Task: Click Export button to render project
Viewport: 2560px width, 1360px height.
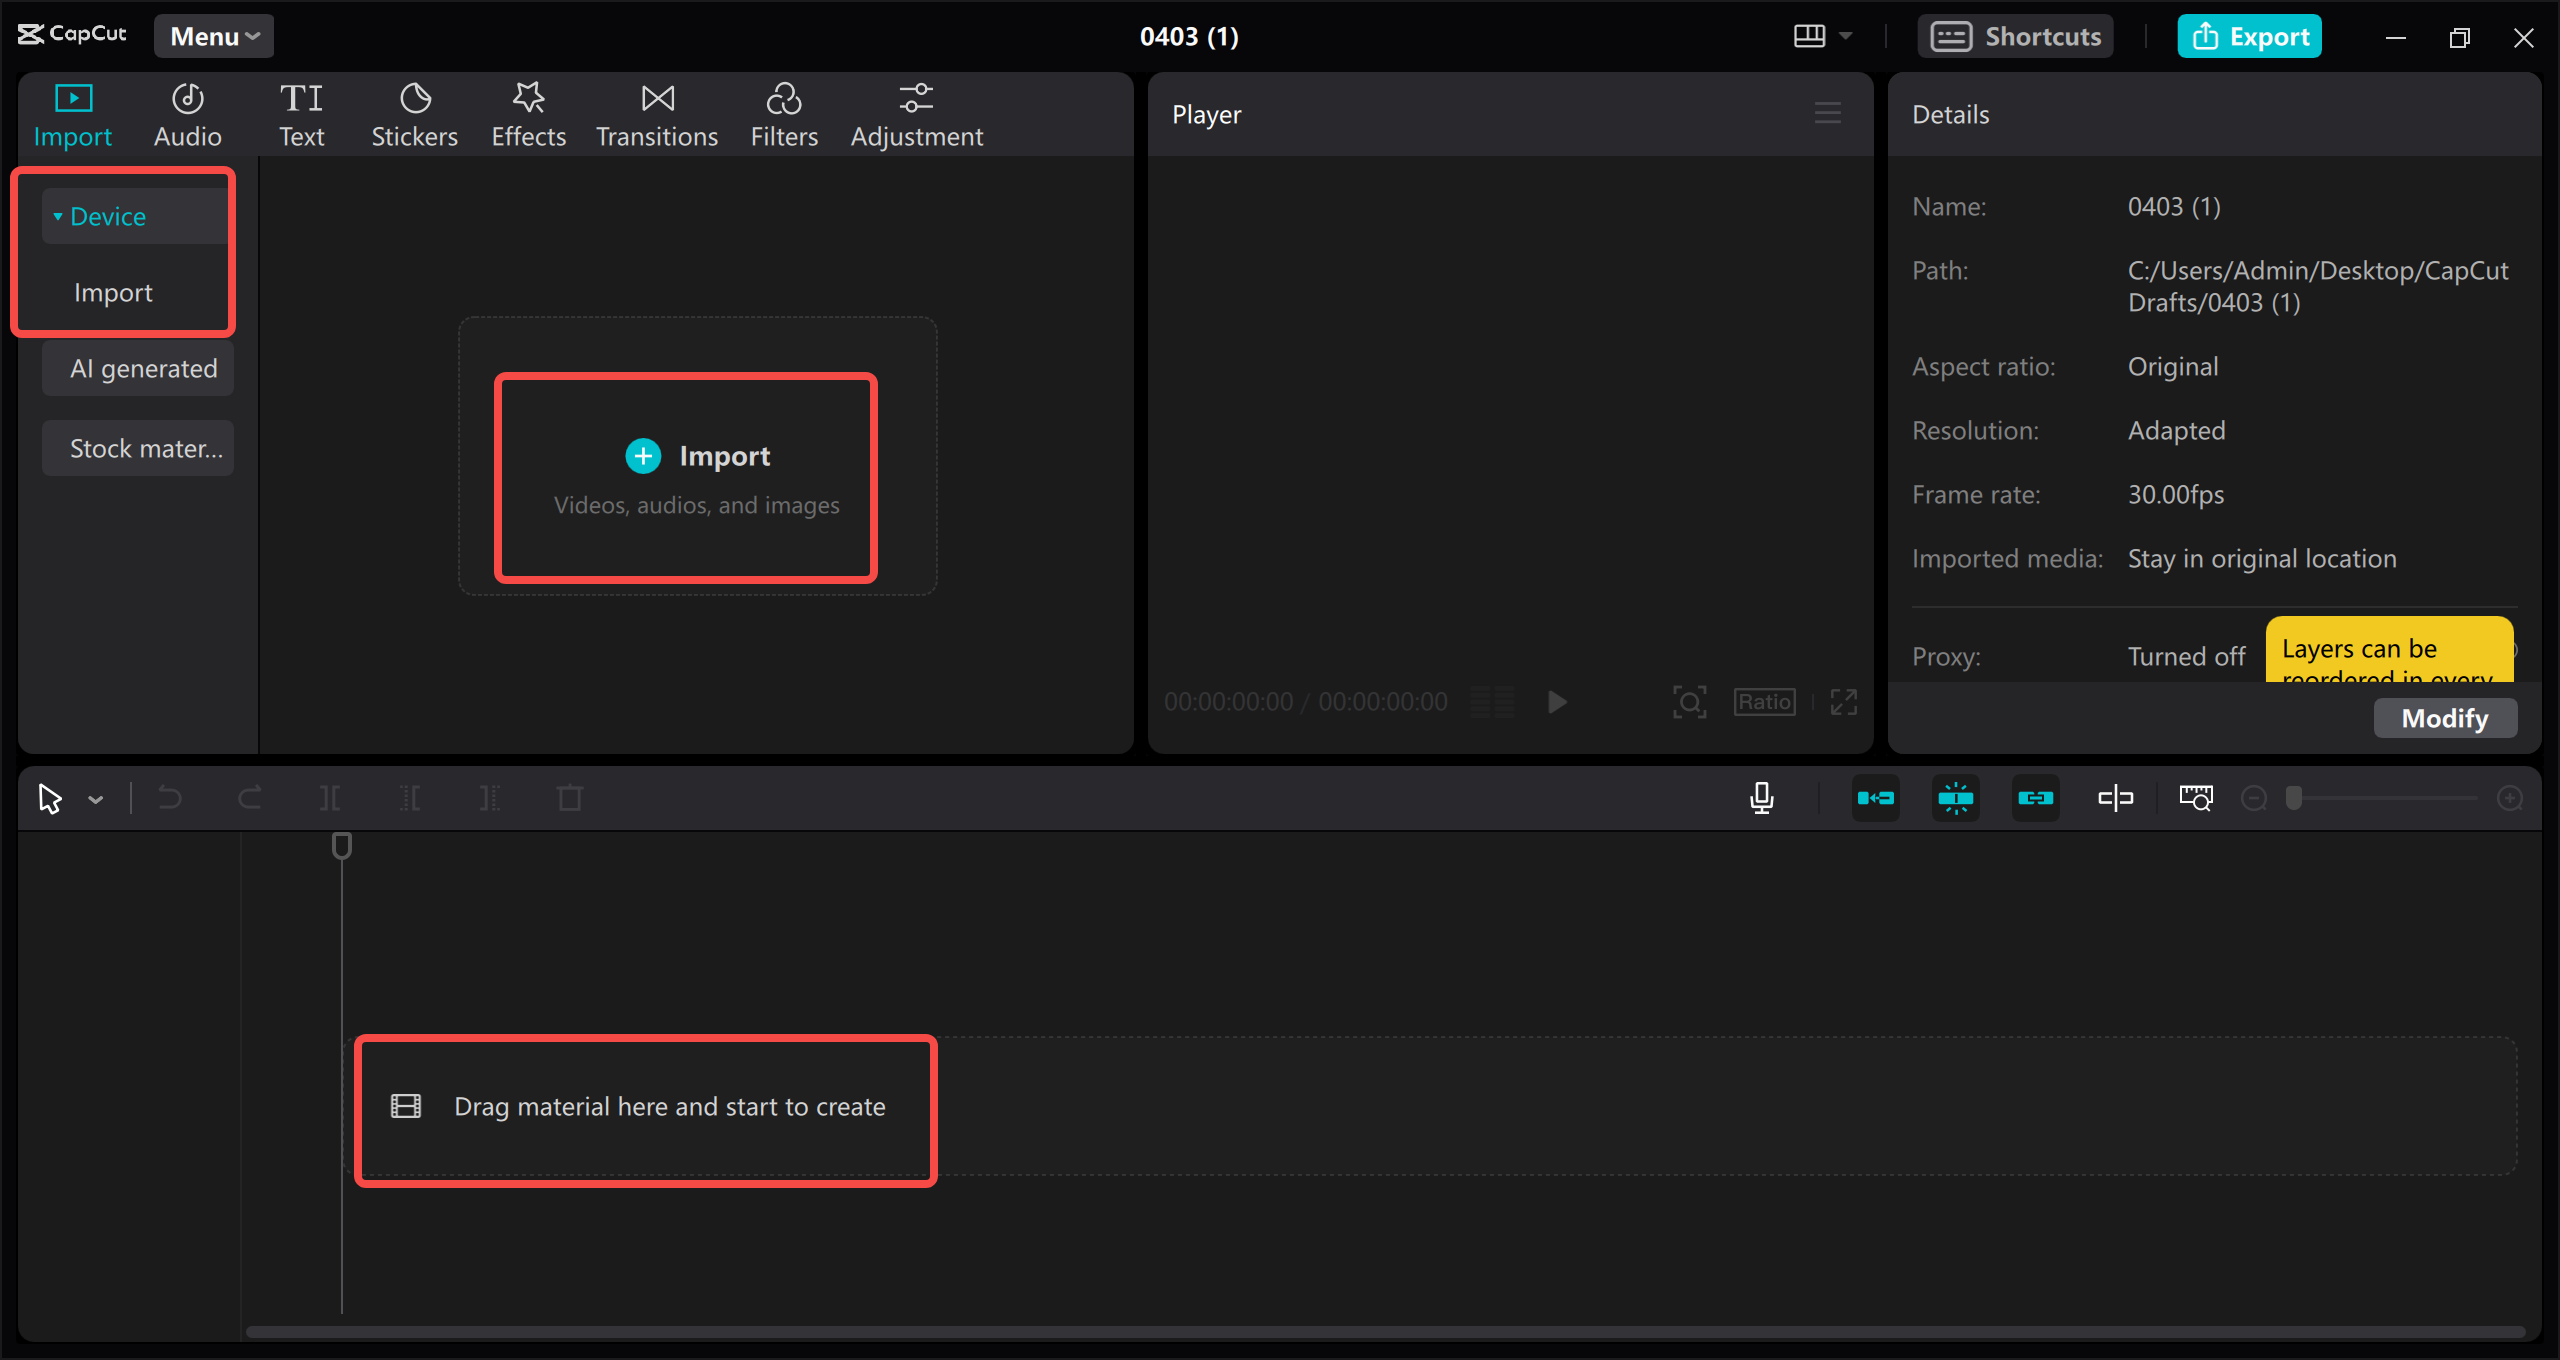Action: point(2250,34)
